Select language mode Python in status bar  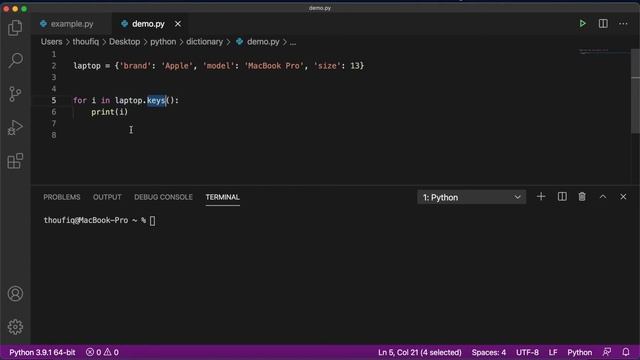580,352
